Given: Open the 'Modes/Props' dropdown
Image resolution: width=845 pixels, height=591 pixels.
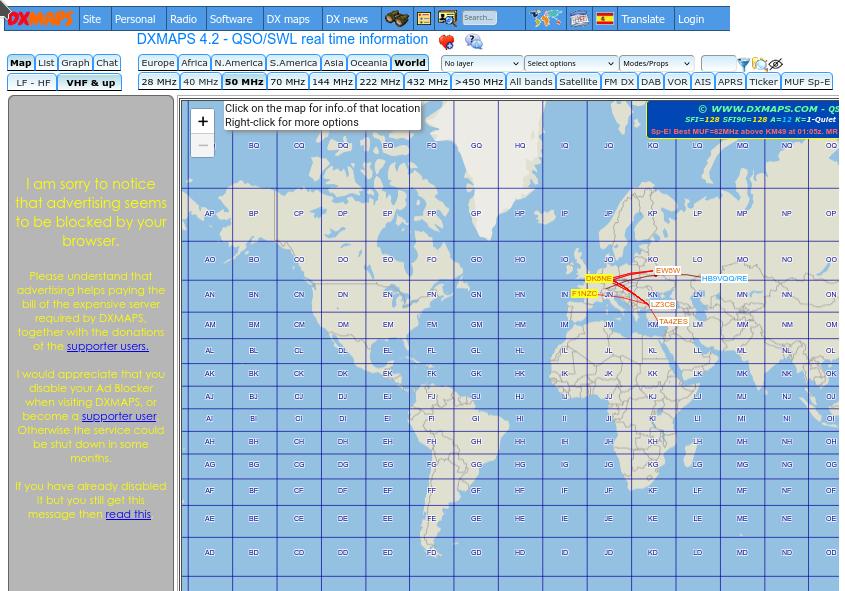Looking at the screenshot, I should tap(656, 64).
